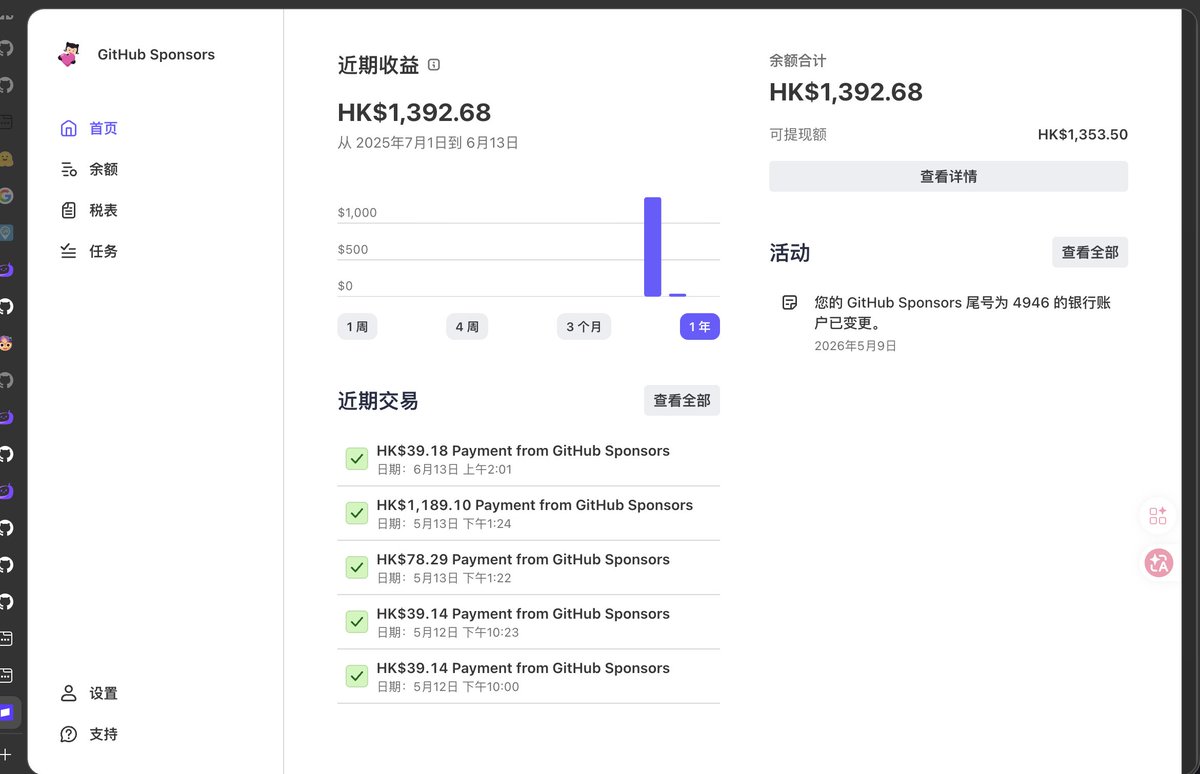This screenshot has height=774, width=1200.
Task: Click 查看全部 next to 活动
Action: coord(1090,253)
